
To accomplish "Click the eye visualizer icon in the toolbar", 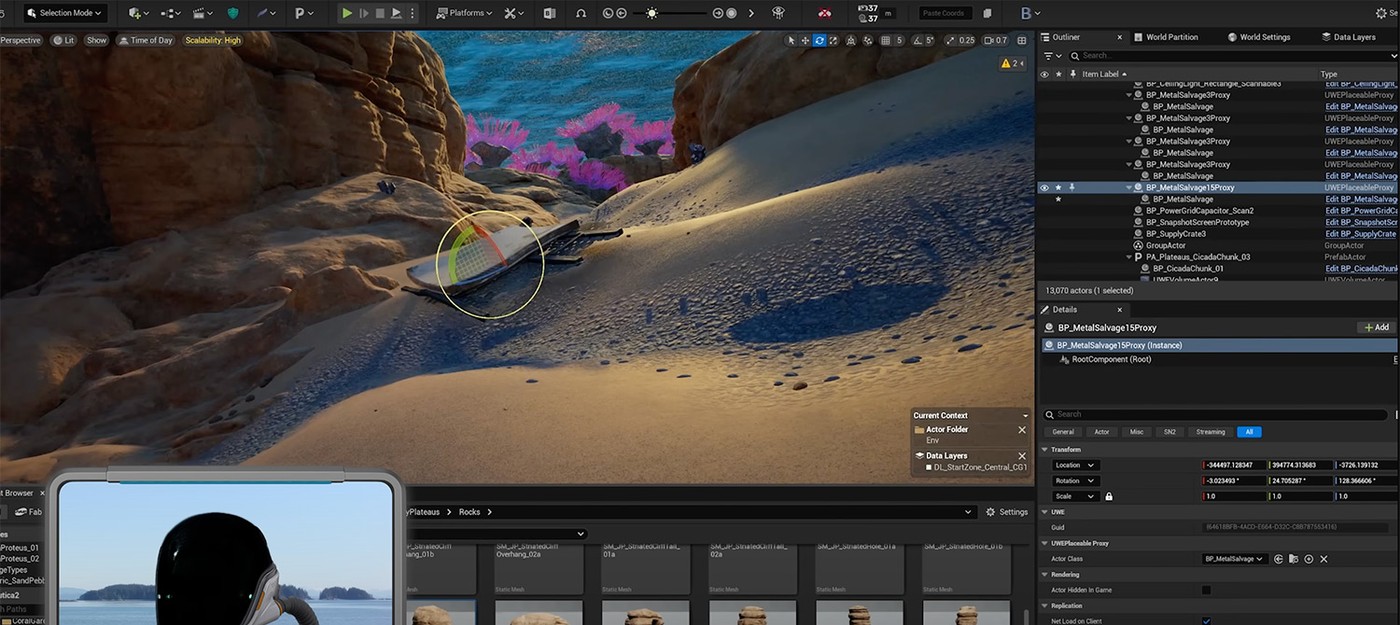I will [x=779, y=13].
